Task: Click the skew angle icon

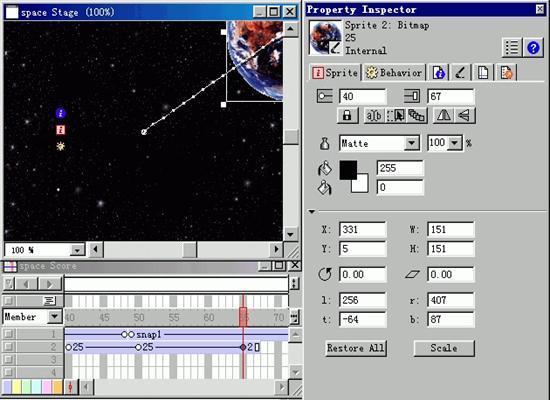Action: 412,274
